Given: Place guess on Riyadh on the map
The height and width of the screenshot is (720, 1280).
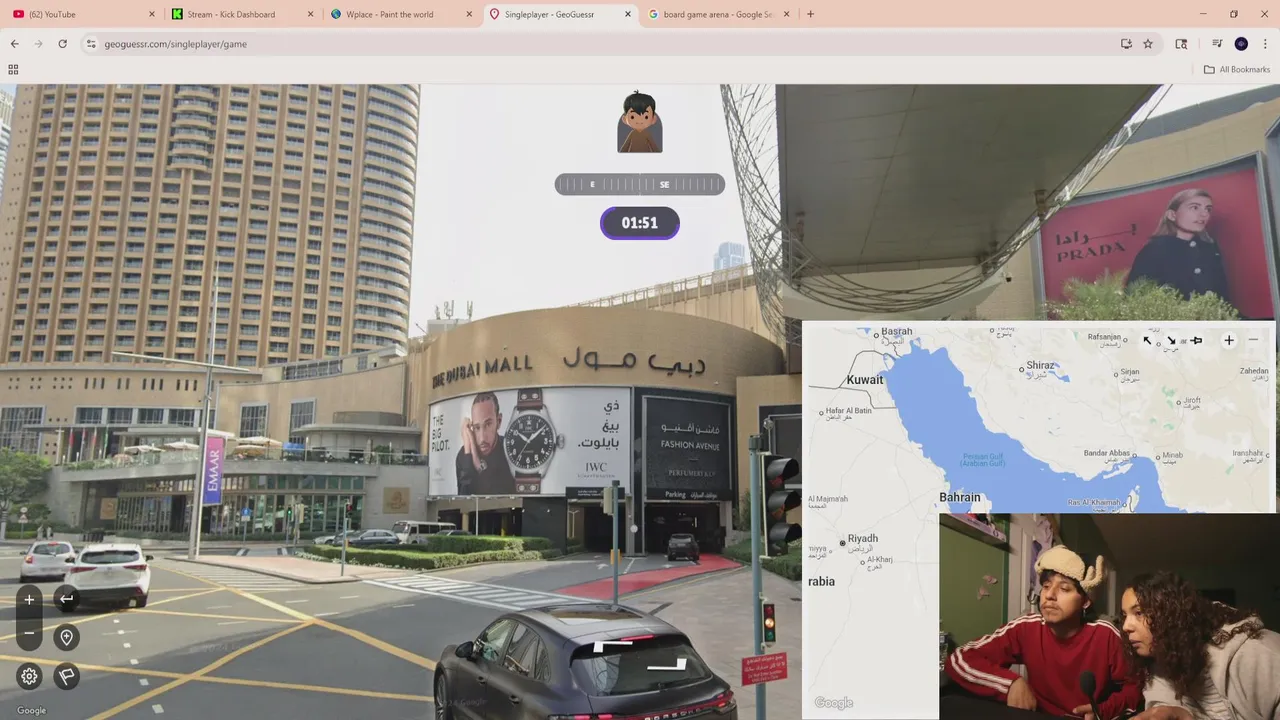Looking at the screenshot, I should pyautogui.click(x=861, y=539).
